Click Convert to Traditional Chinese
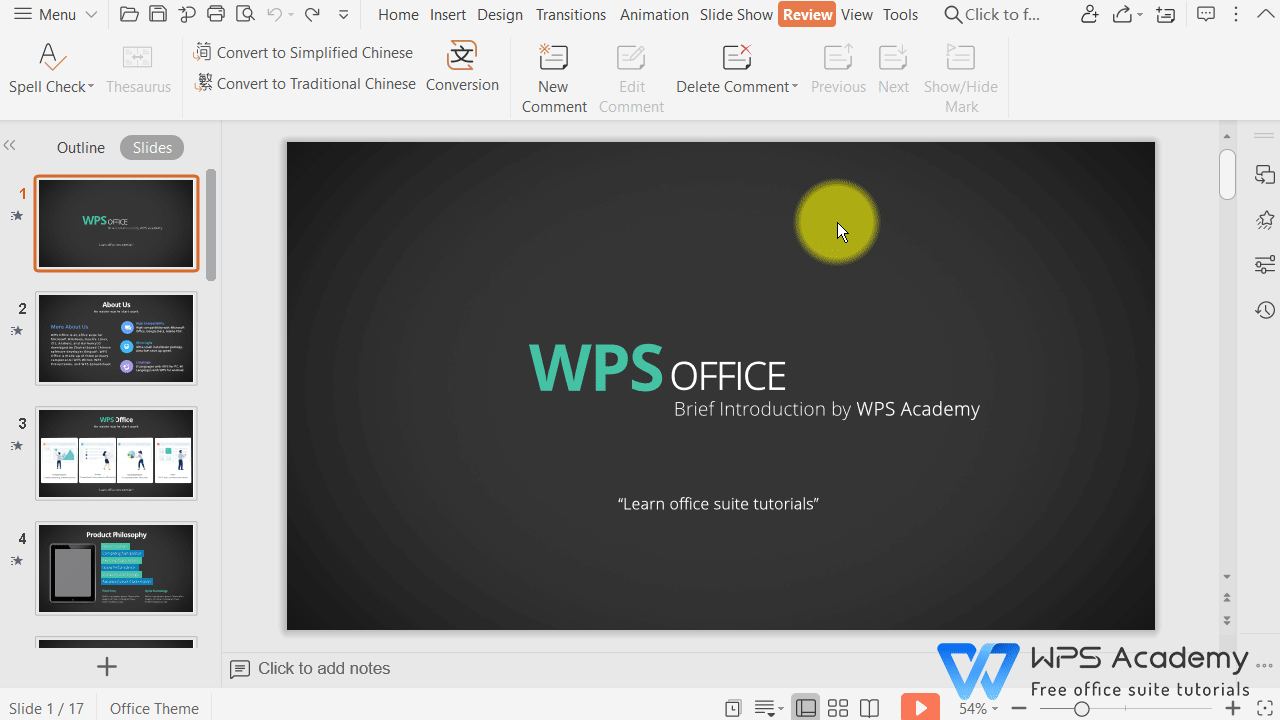The image size is (1280, 720). pos(305,83)
